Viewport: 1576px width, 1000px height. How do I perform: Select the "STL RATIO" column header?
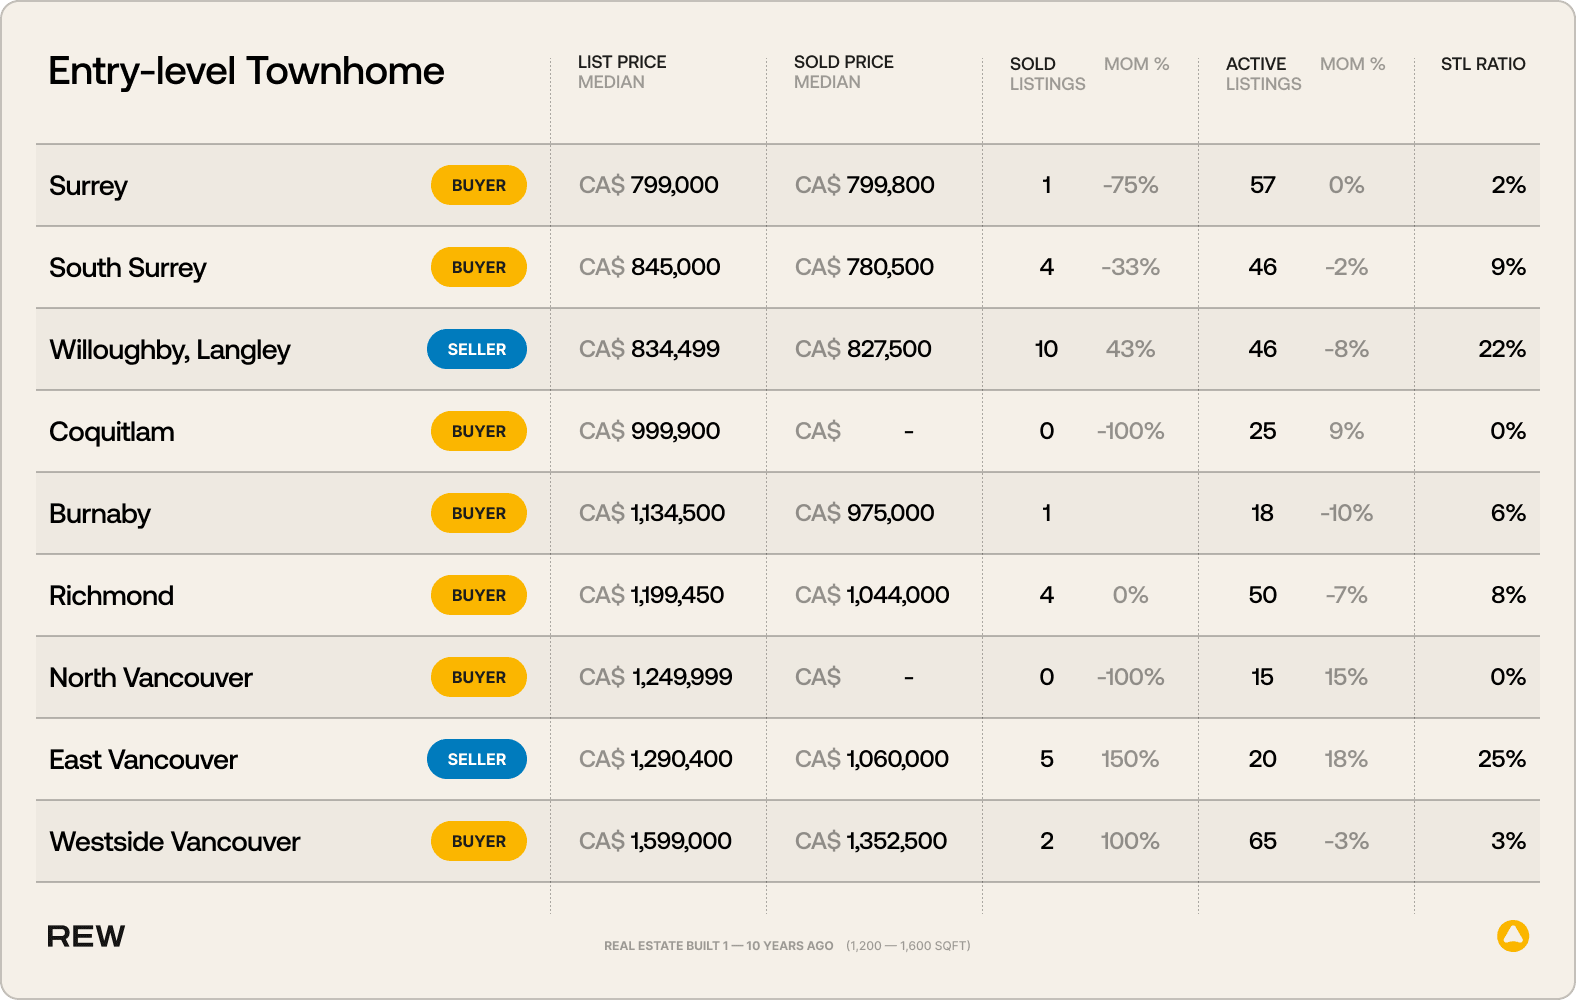[x=1483, y=64]
